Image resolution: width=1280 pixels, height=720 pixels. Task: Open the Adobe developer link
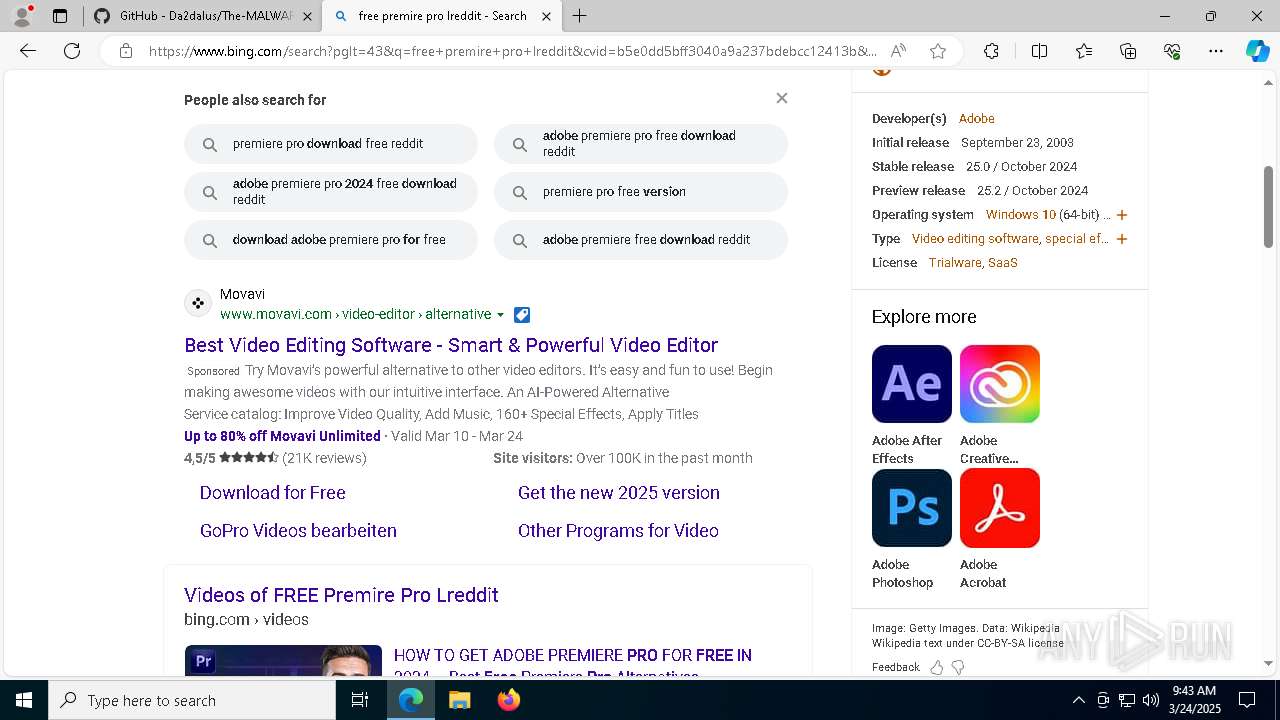click(x=977, y=118)
